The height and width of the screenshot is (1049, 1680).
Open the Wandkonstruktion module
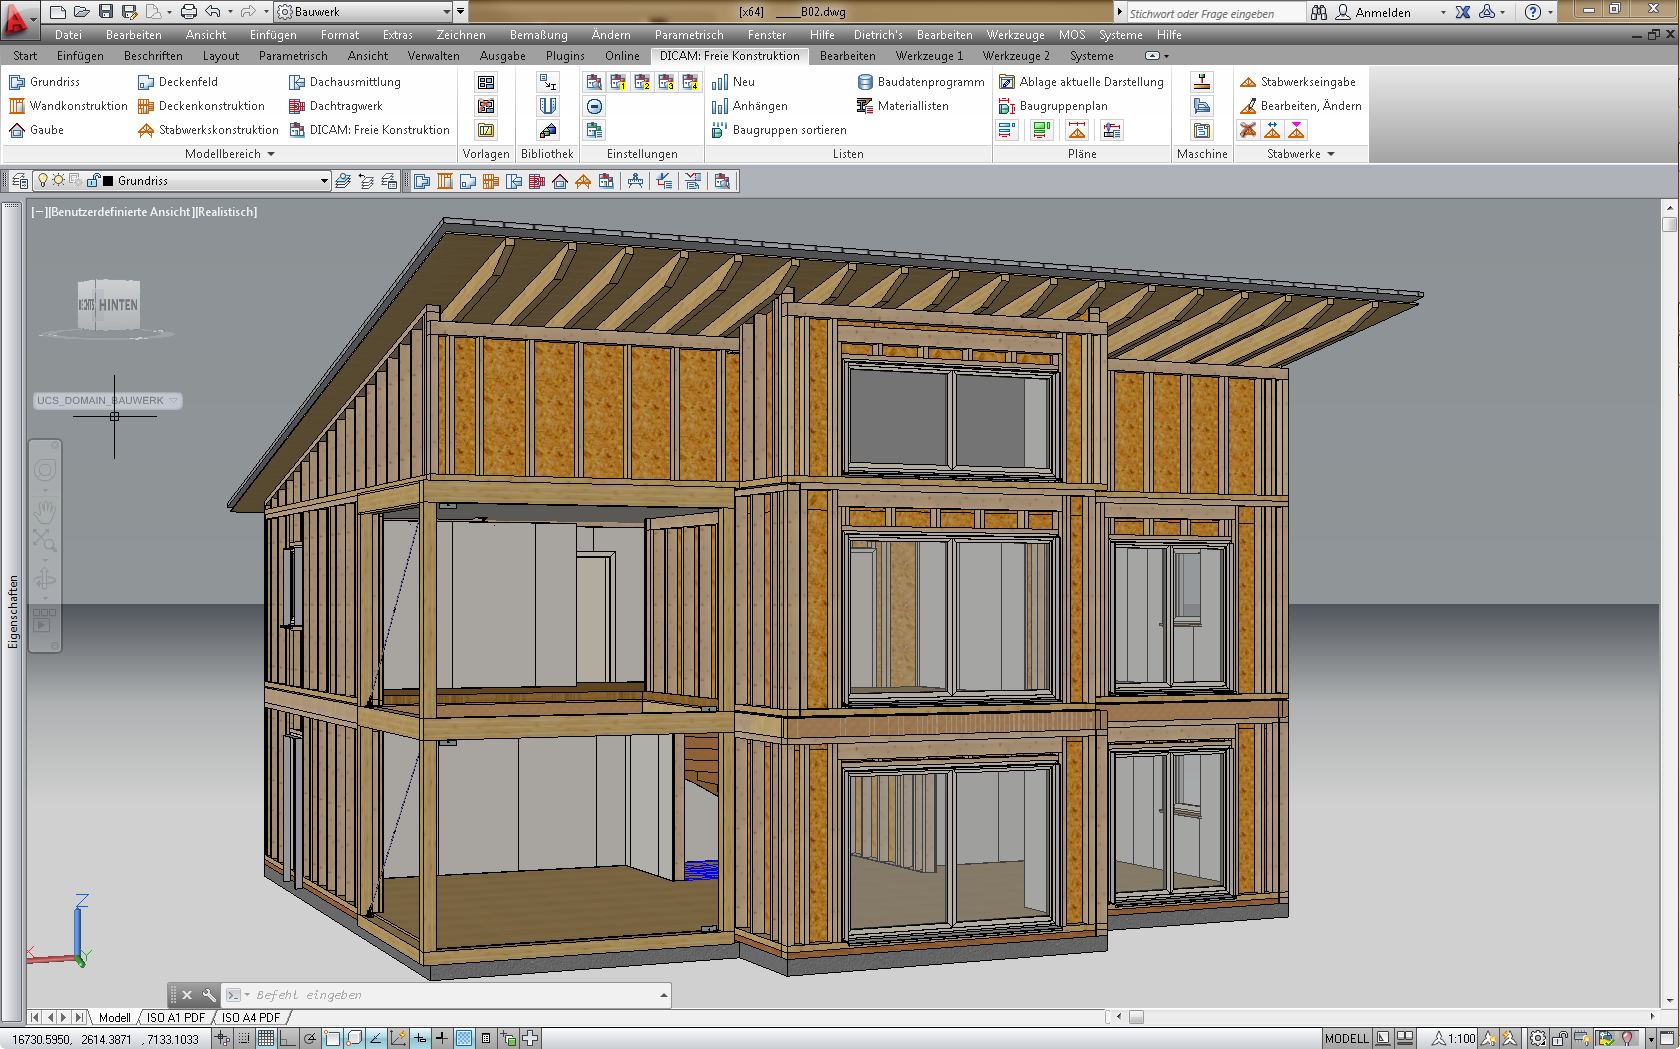pyautogui.click(x=68, y=106)
